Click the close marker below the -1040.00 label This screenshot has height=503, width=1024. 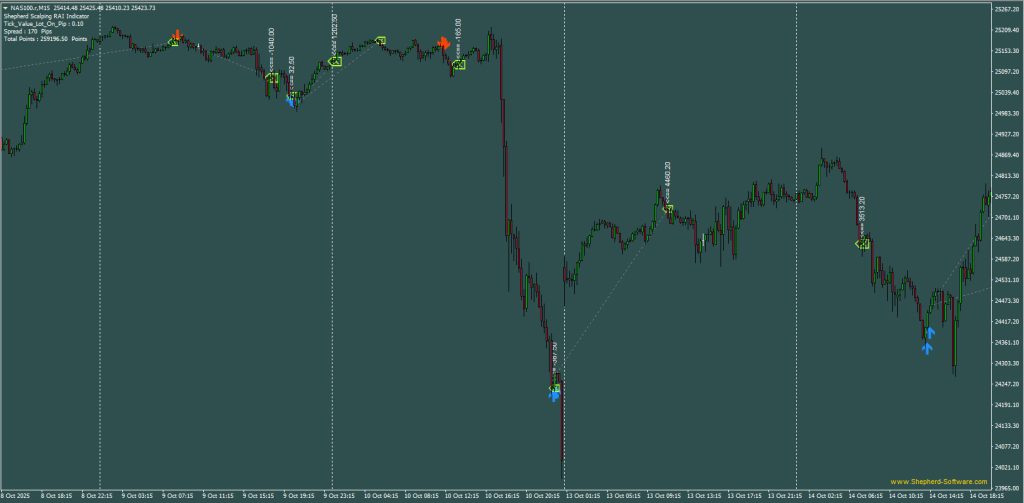pos(272,78)
